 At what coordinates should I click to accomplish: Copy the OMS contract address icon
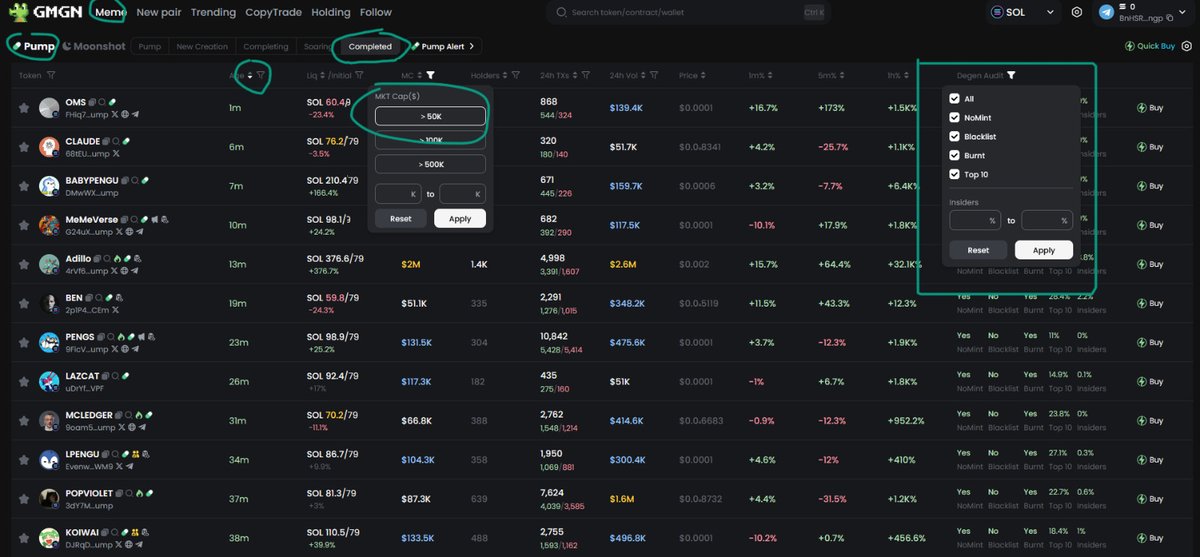(91, 102)
